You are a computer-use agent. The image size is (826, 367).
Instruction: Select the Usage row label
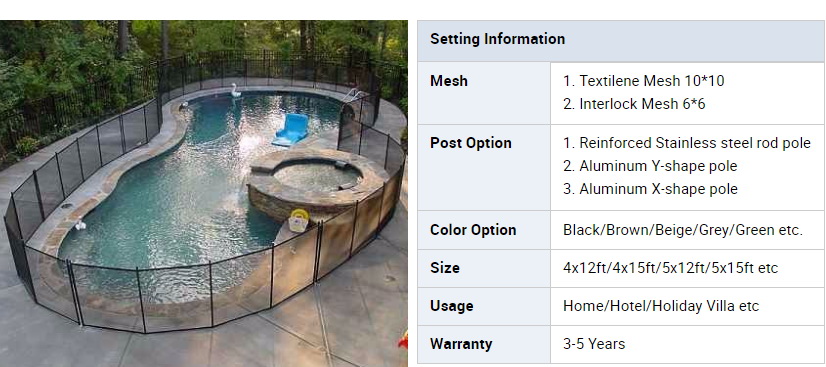click(451, 306)
